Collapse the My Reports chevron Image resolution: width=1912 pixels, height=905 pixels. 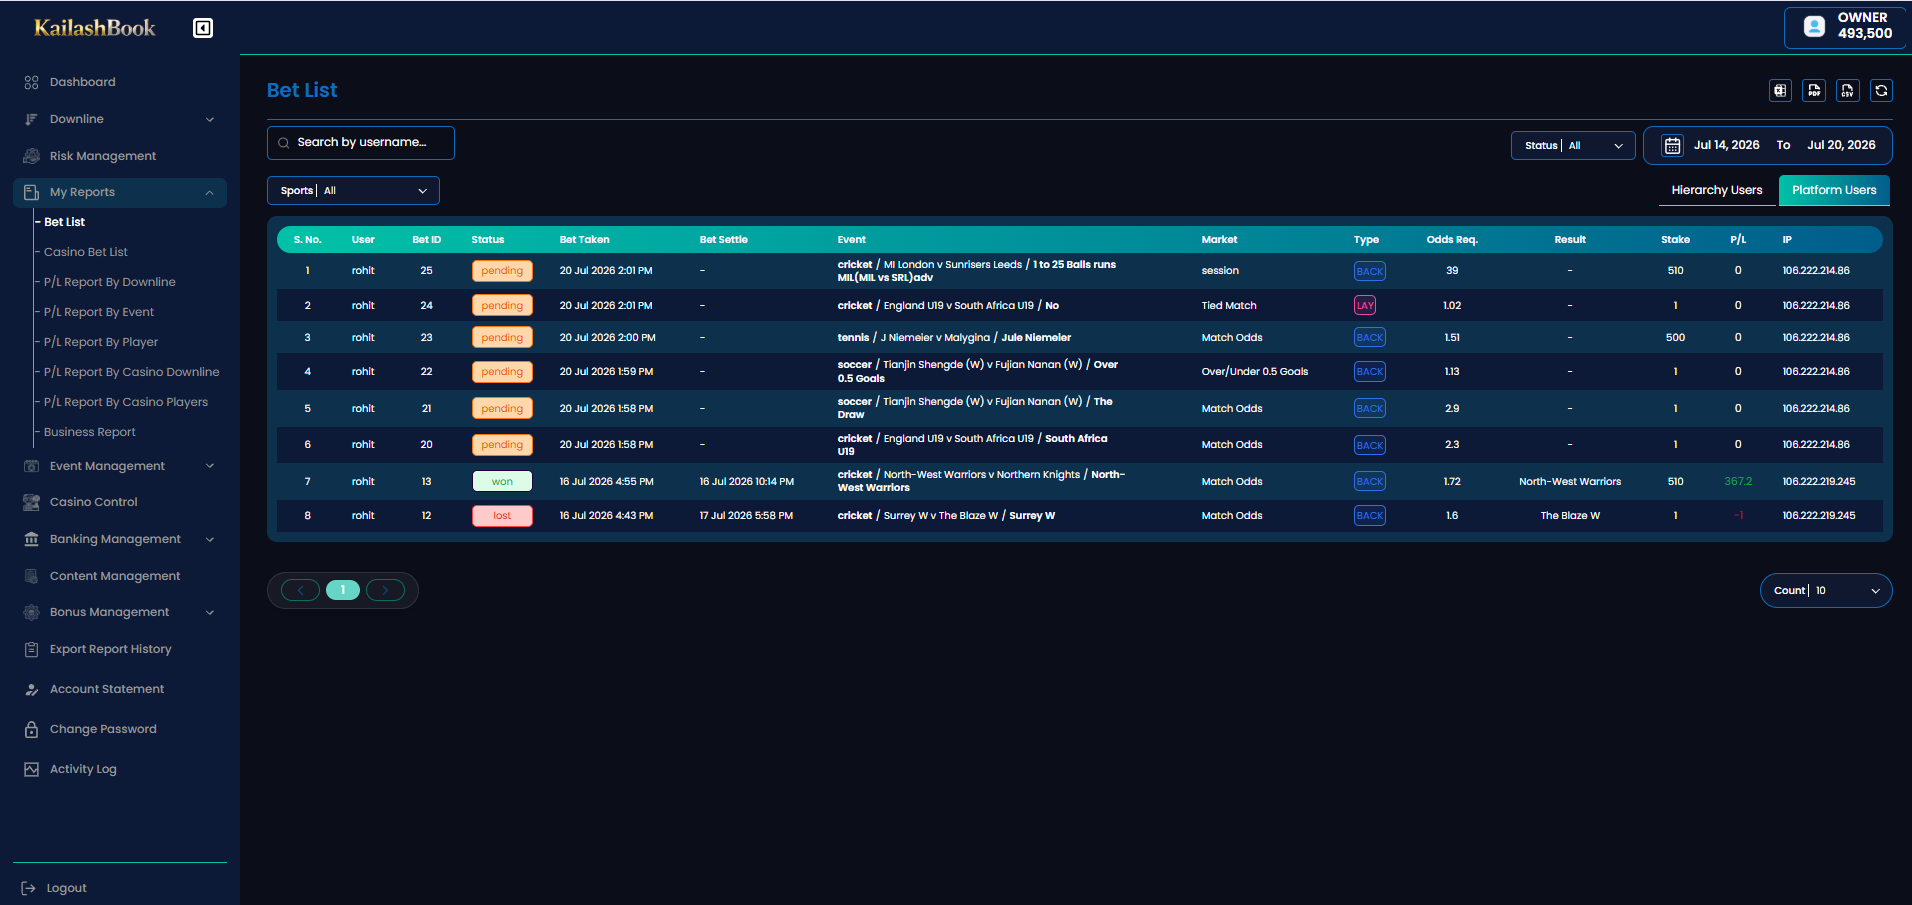pos(210,192)
